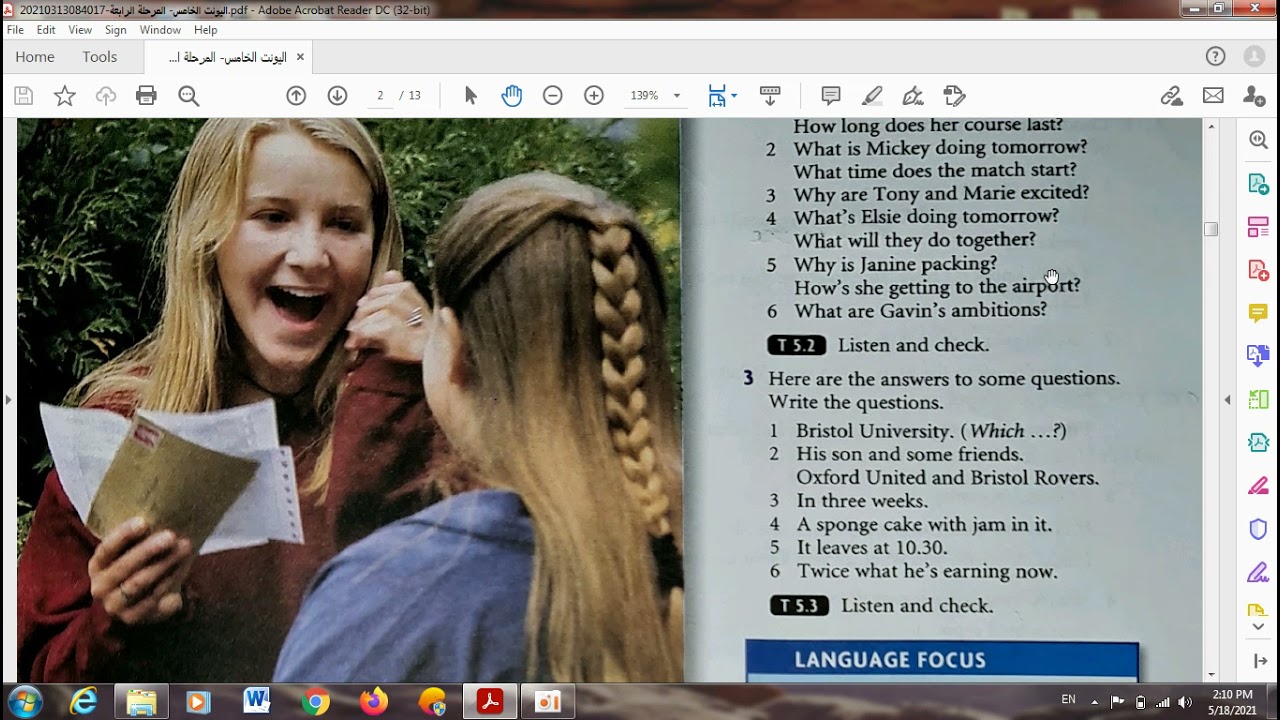Image resolution: width=1280 pixels, height=720 pixels.
Task: Zoom in with the plus button
Action: click(594, 96)
